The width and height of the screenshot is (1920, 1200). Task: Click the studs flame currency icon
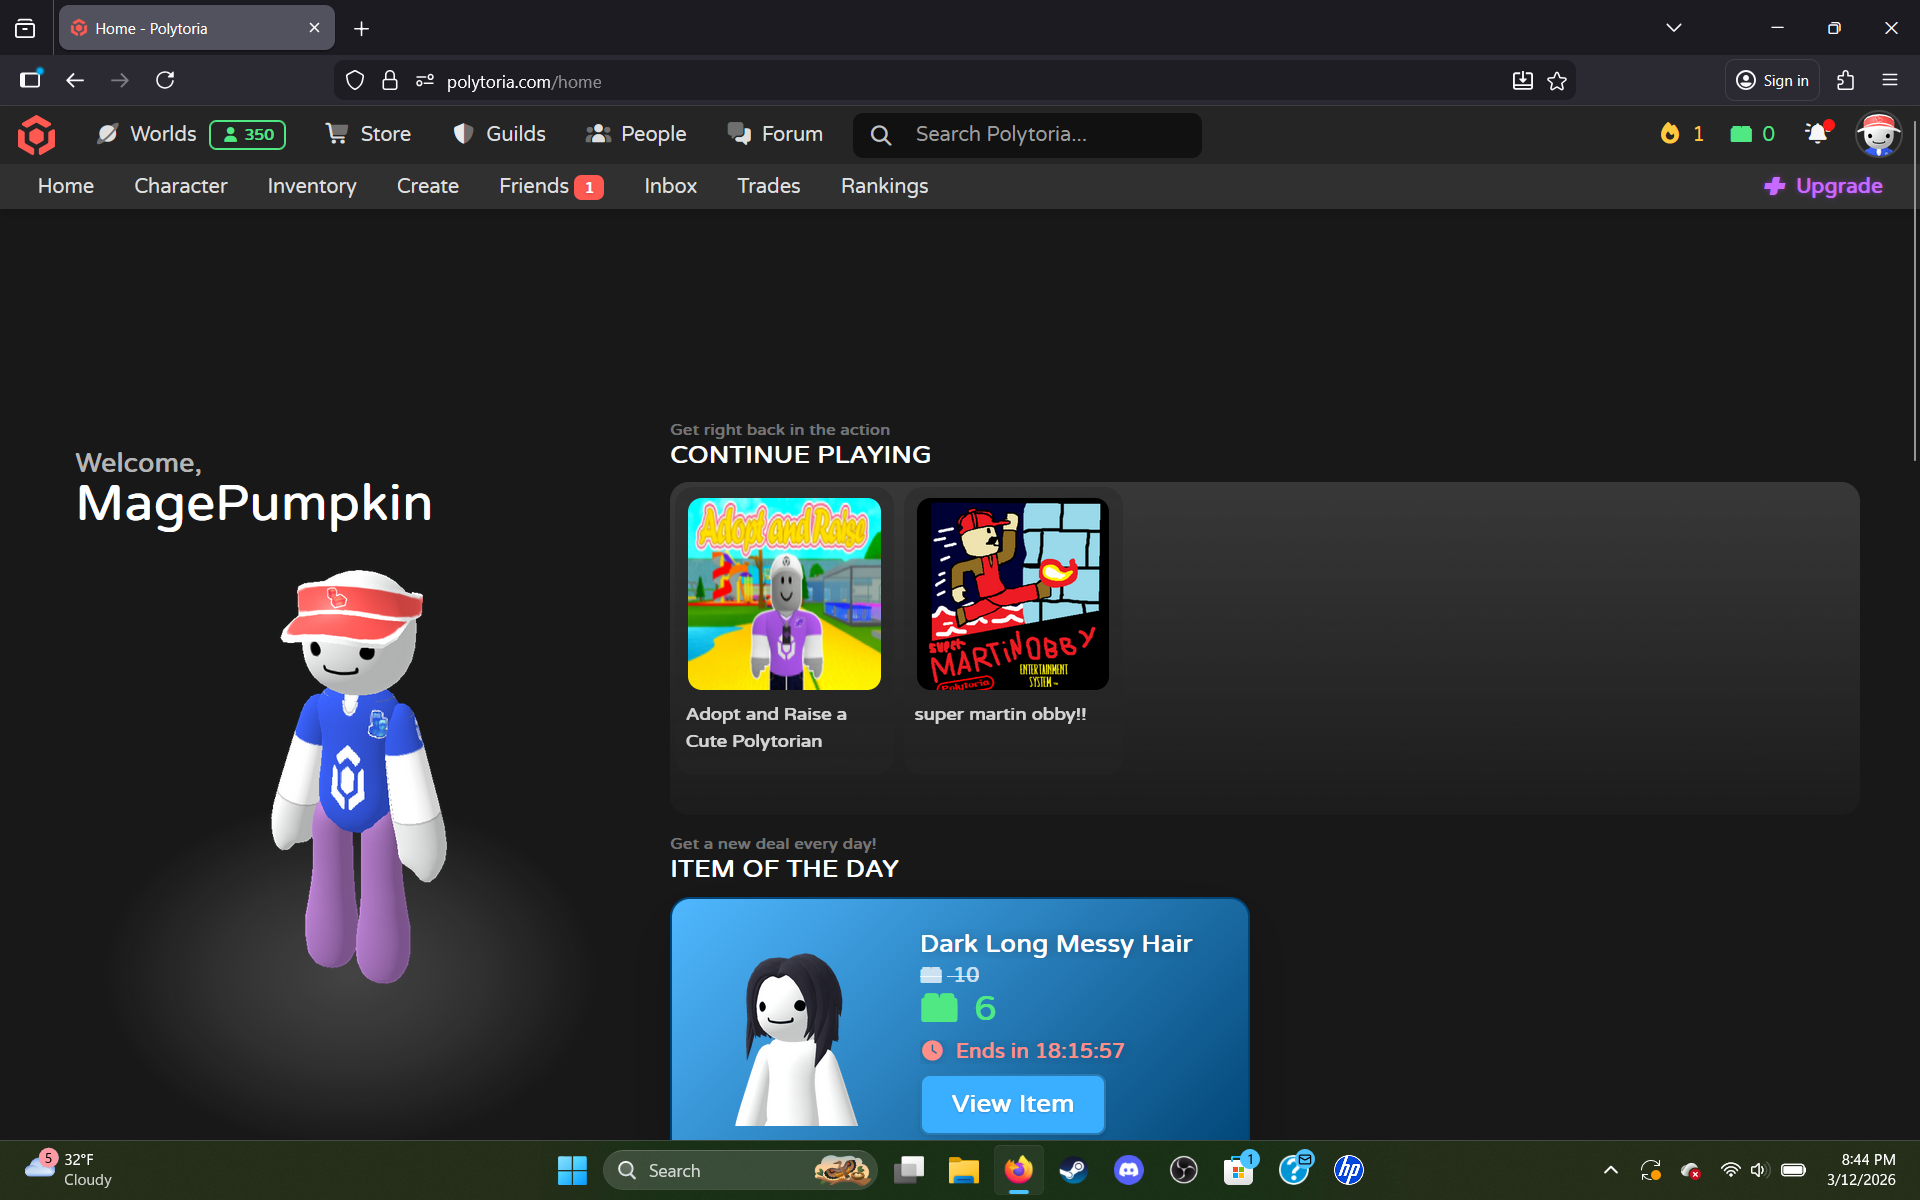point(1669,134)
